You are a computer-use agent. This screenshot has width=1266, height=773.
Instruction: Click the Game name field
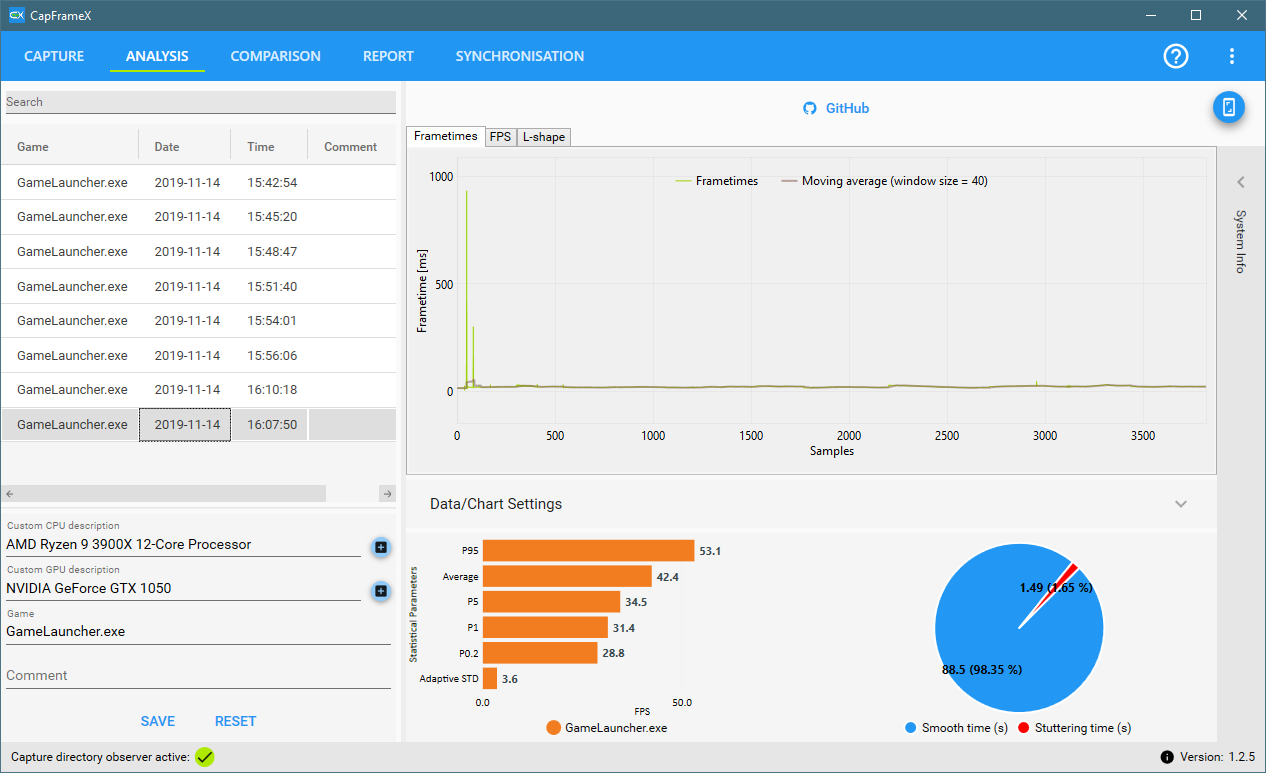point(198,632)
